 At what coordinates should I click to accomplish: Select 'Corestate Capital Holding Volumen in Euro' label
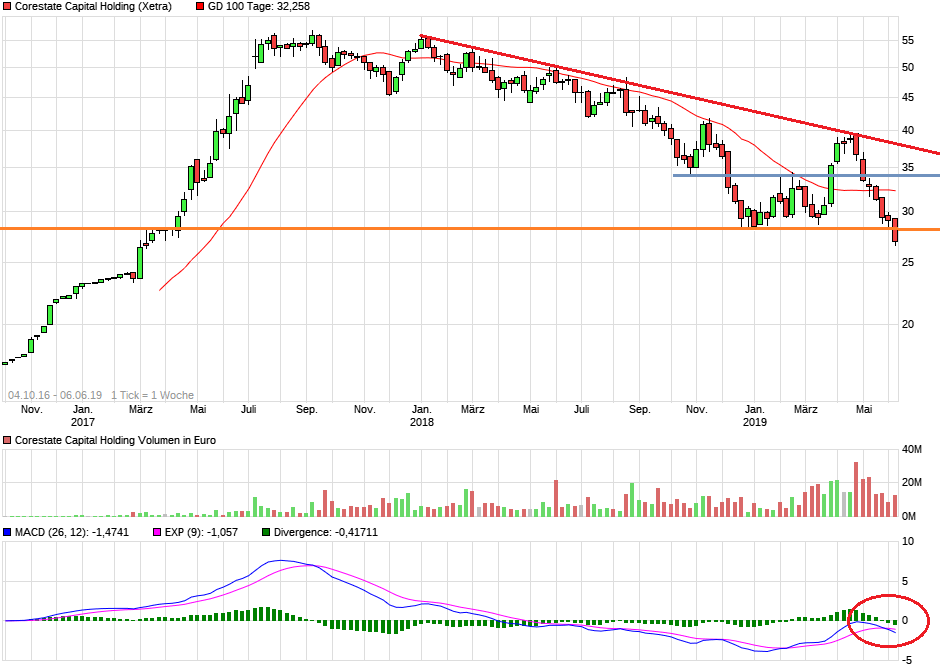tap(115, 440)
